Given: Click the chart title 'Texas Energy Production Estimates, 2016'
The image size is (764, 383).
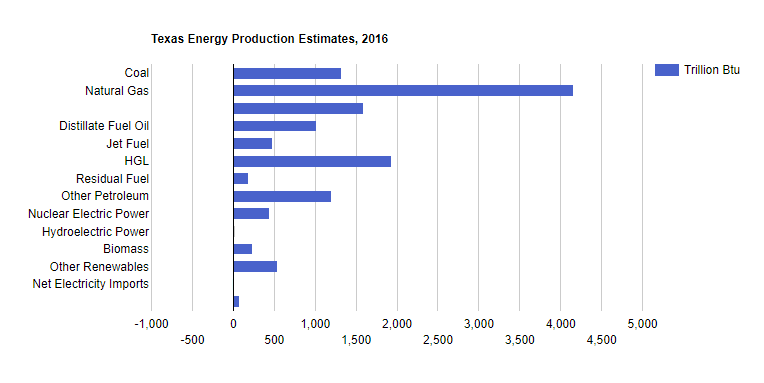Looking at the screenshot, I should click(269, 39).
